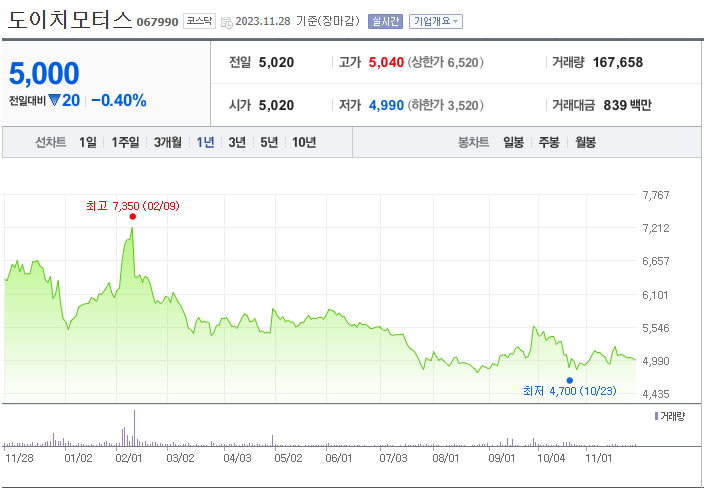This screenshot has width=704, height=488.
Task: Click the blue 최저 low marker dot
Action: click(x=570, y=381)
